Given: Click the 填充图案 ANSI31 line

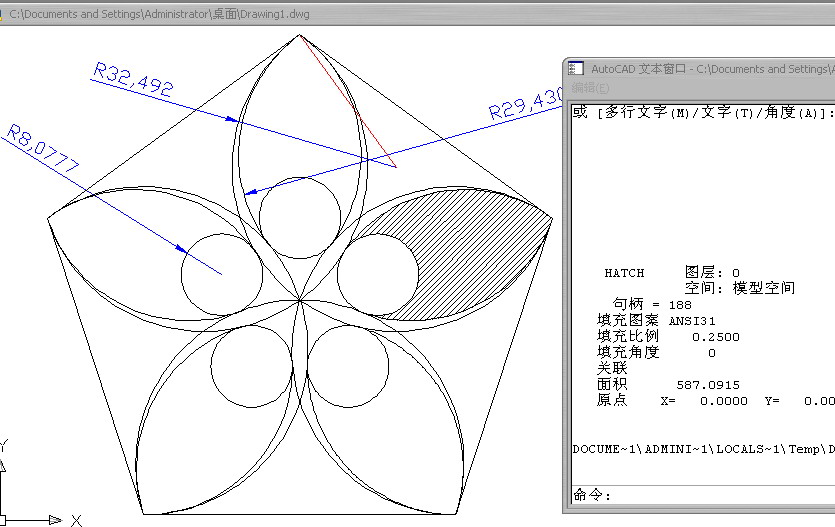Looking at the screenshot, I should tap(656, 320).
